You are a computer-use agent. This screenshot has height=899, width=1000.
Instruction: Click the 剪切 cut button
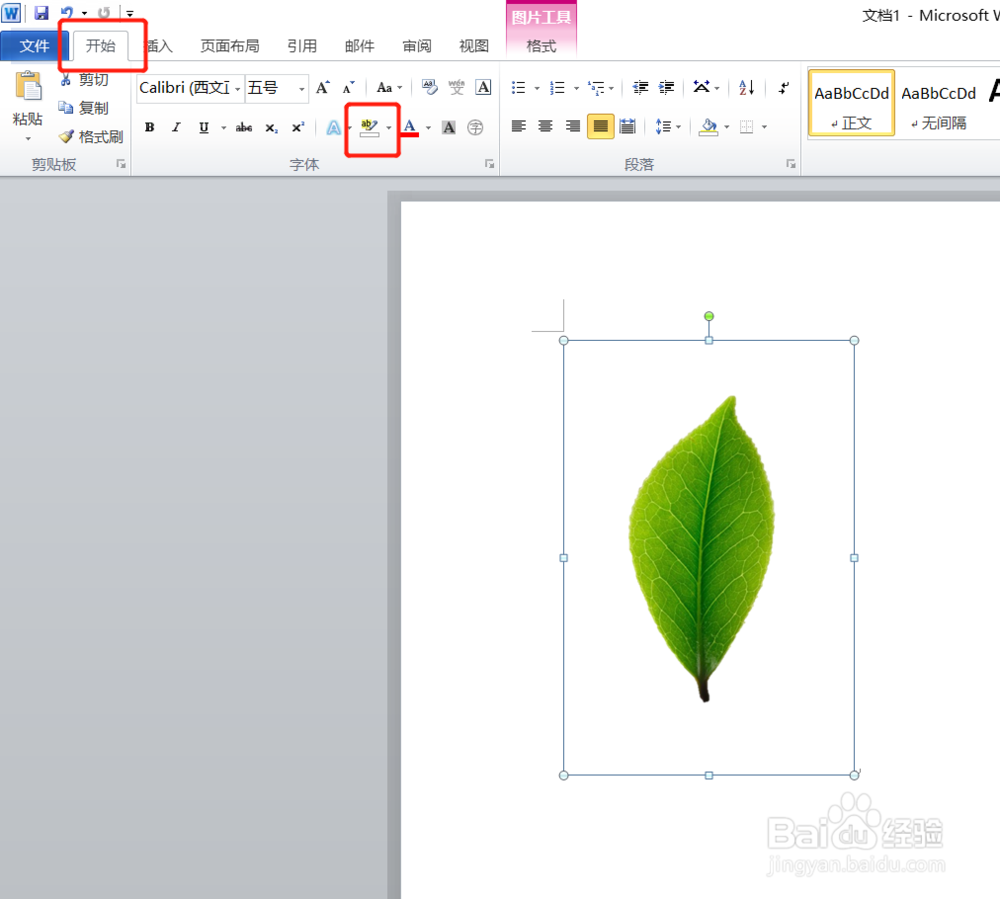click(85, 79)
